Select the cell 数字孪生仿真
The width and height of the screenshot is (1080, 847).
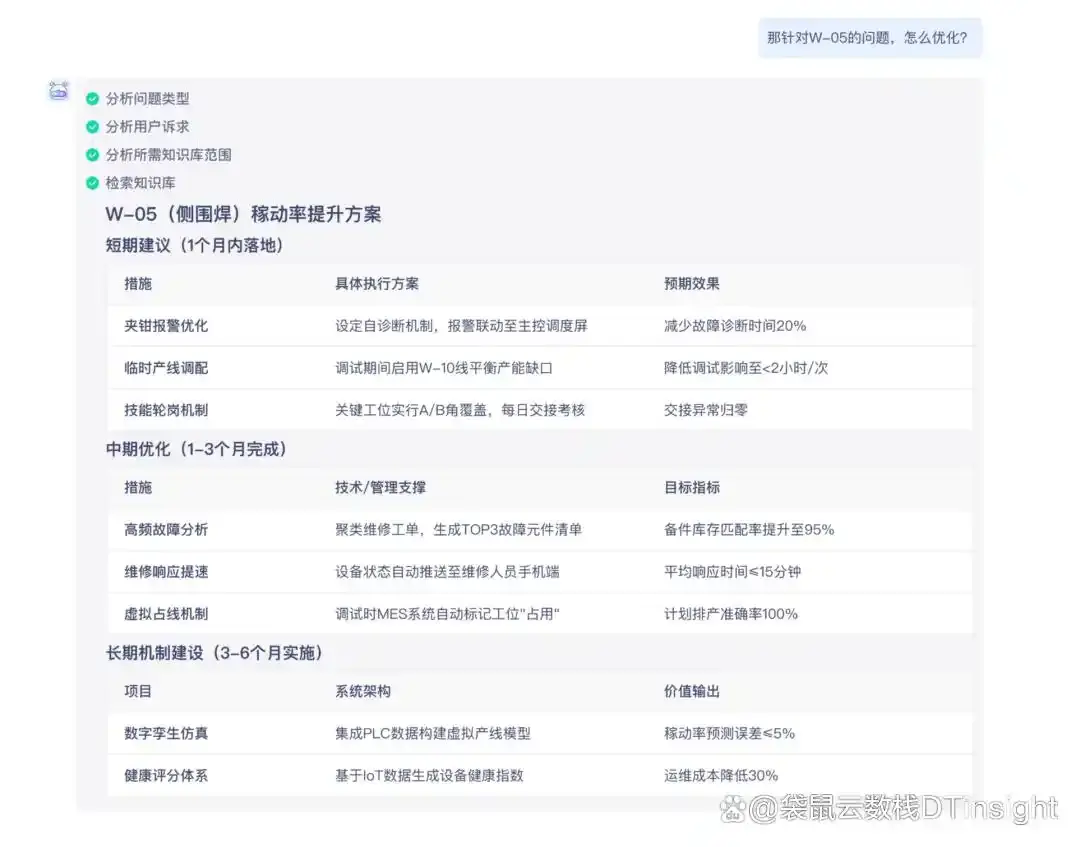click(x=166, y=733)
